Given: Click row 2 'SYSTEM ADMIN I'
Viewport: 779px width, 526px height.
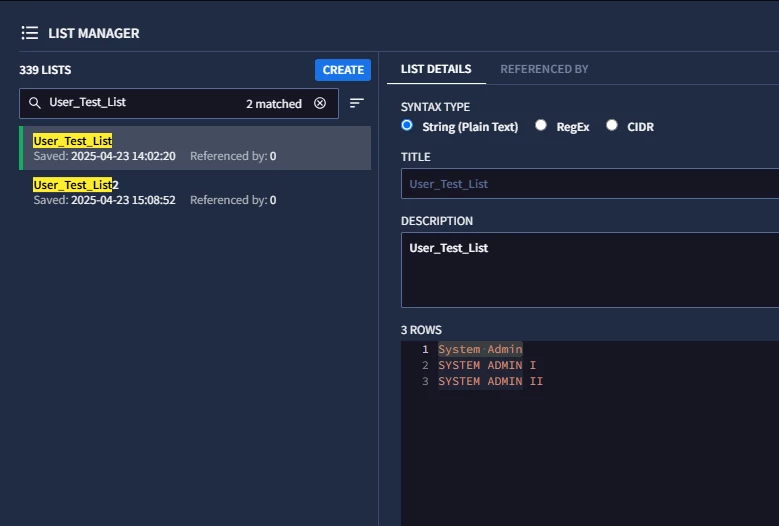Looking at the screenshot, I should 487,365.
